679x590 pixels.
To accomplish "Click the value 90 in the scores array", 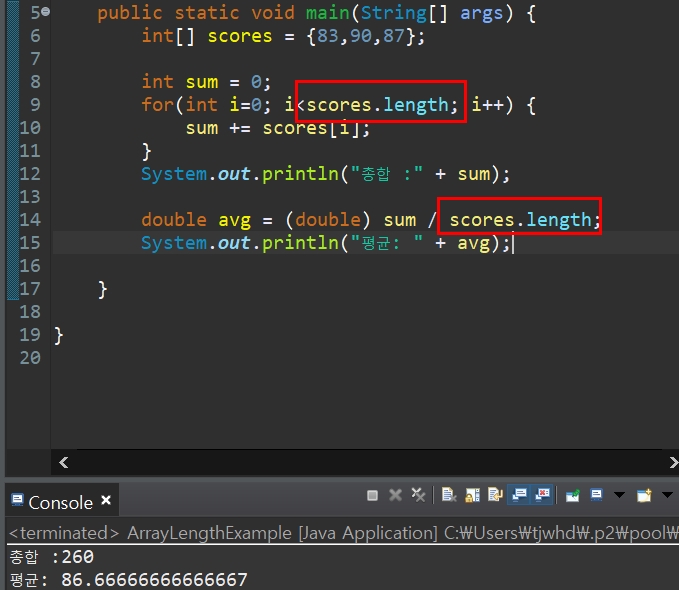I will (x=360, y=36).
